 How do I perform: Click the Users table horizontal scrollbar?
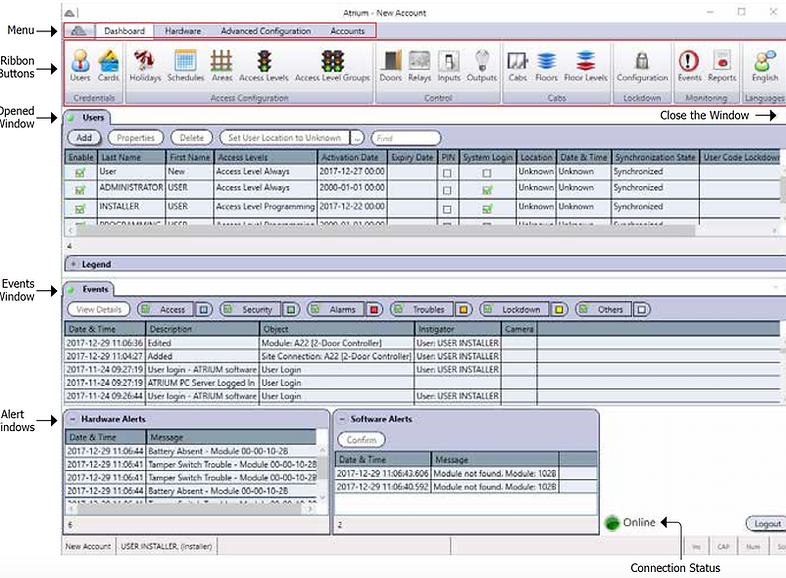click(385, 231)
